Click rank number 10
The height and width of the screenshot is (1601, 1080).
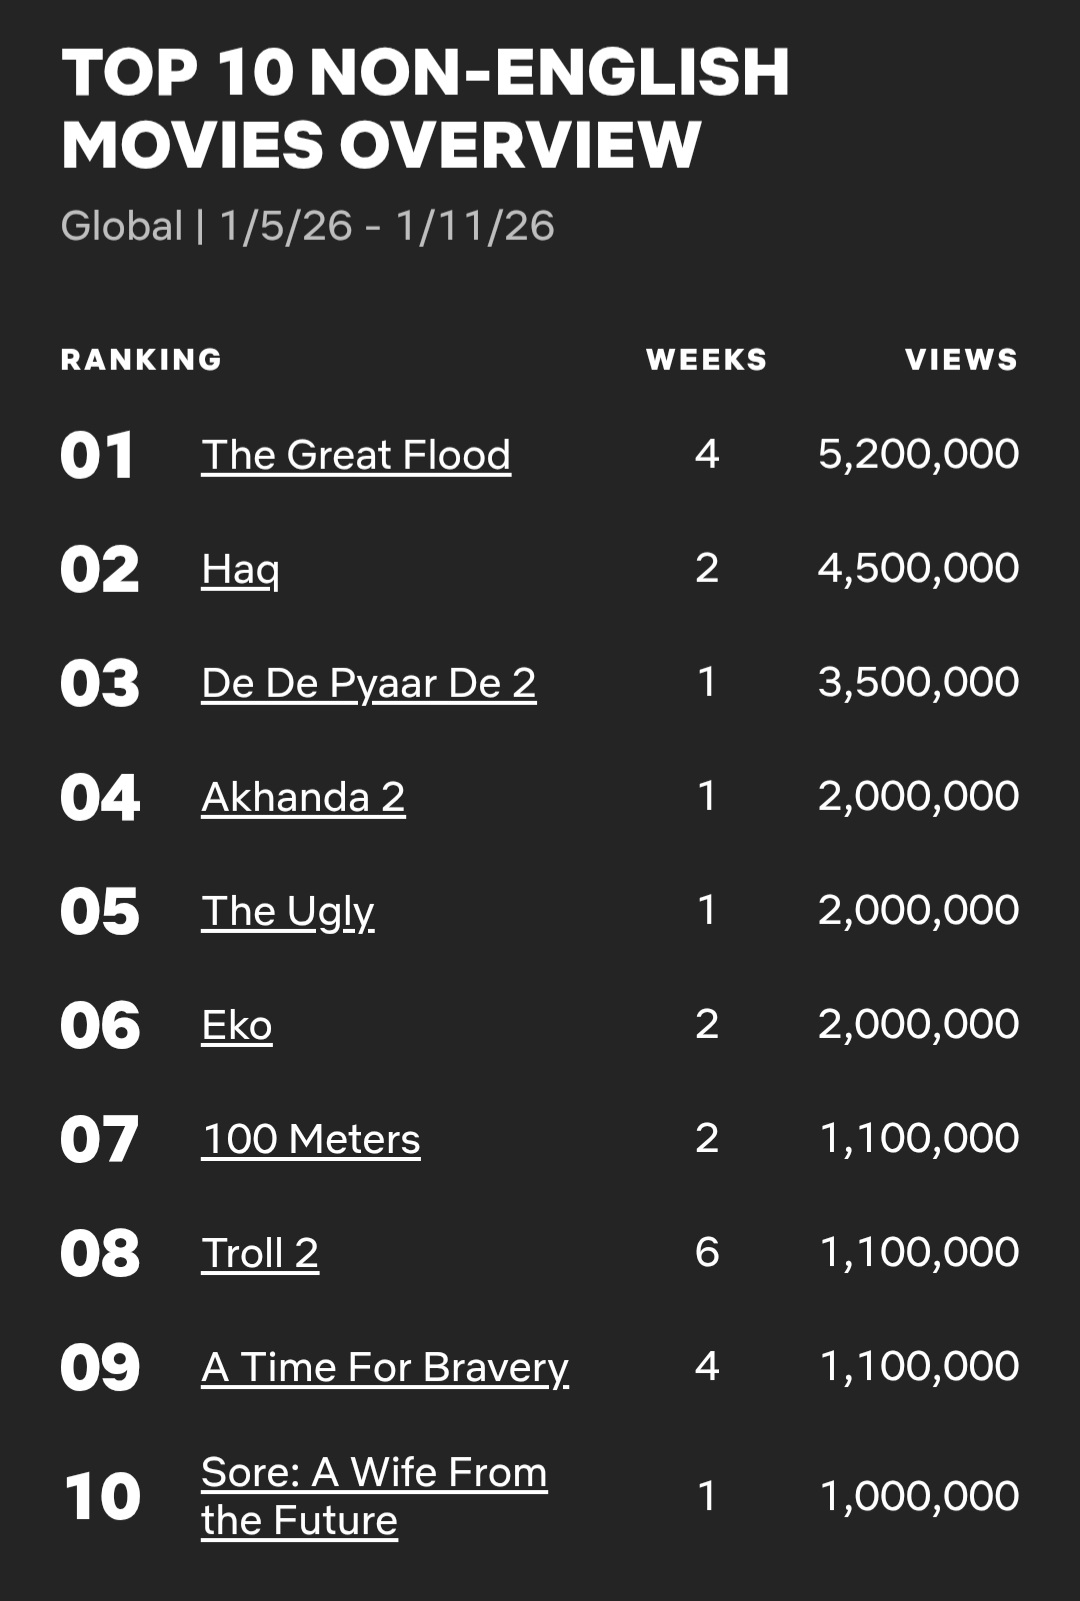(102, 1497)
